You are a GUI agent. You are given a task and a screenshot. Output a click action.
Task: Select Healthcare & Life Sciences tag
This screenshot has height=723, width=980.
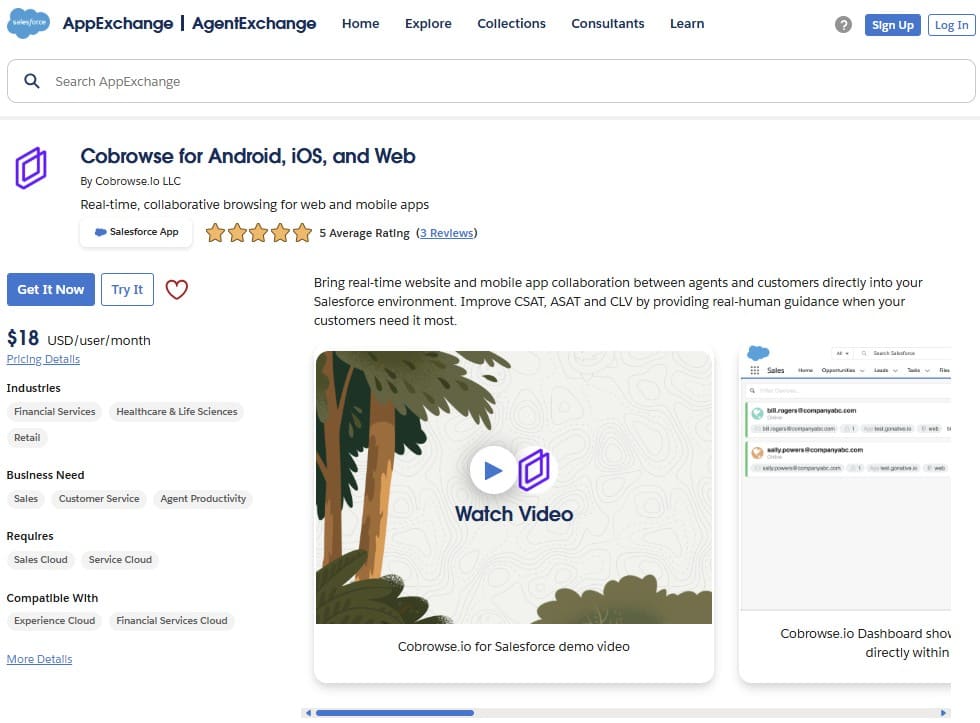pos(177,412)
